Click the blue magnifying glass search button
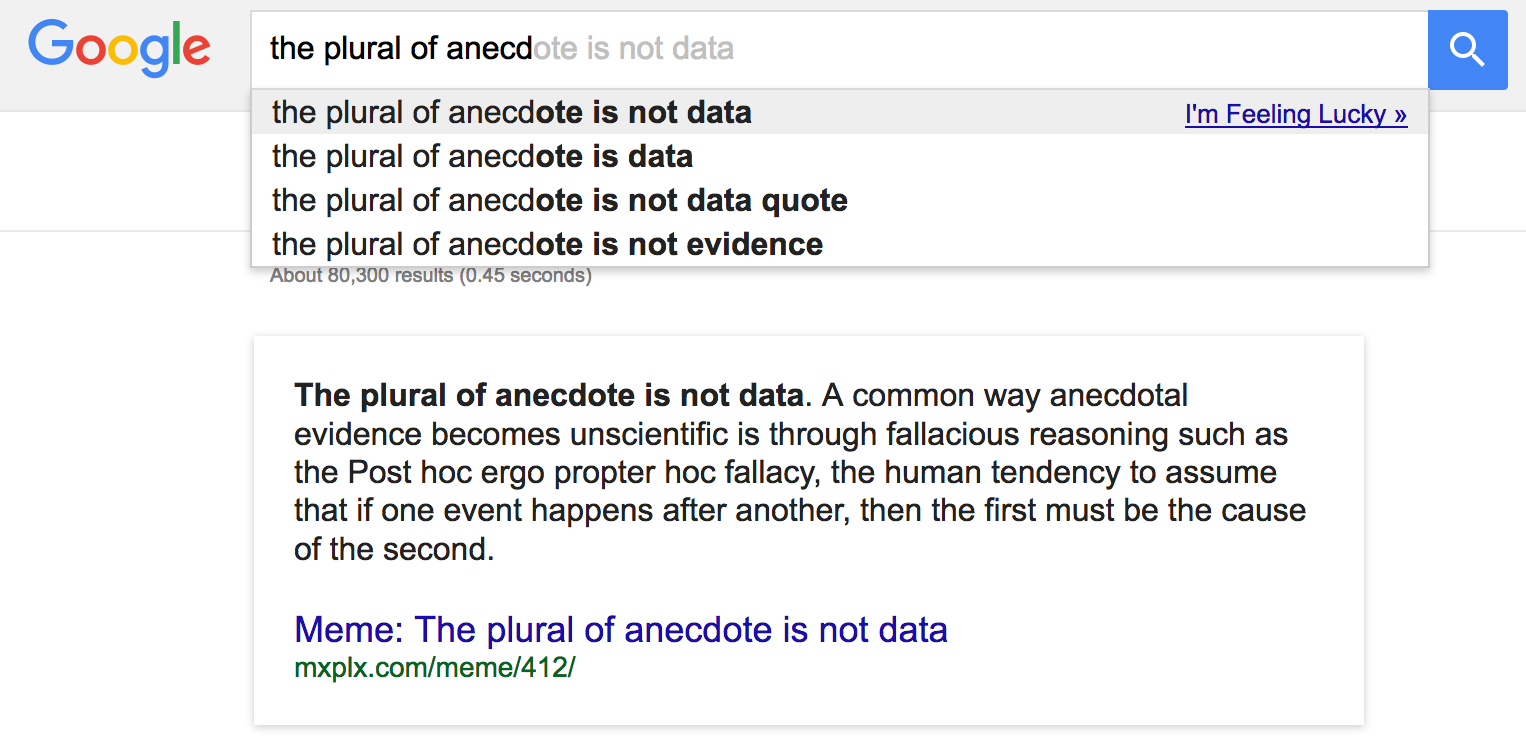The width and height of the screenshot is (1526, 736). (x=1466, y=49)
